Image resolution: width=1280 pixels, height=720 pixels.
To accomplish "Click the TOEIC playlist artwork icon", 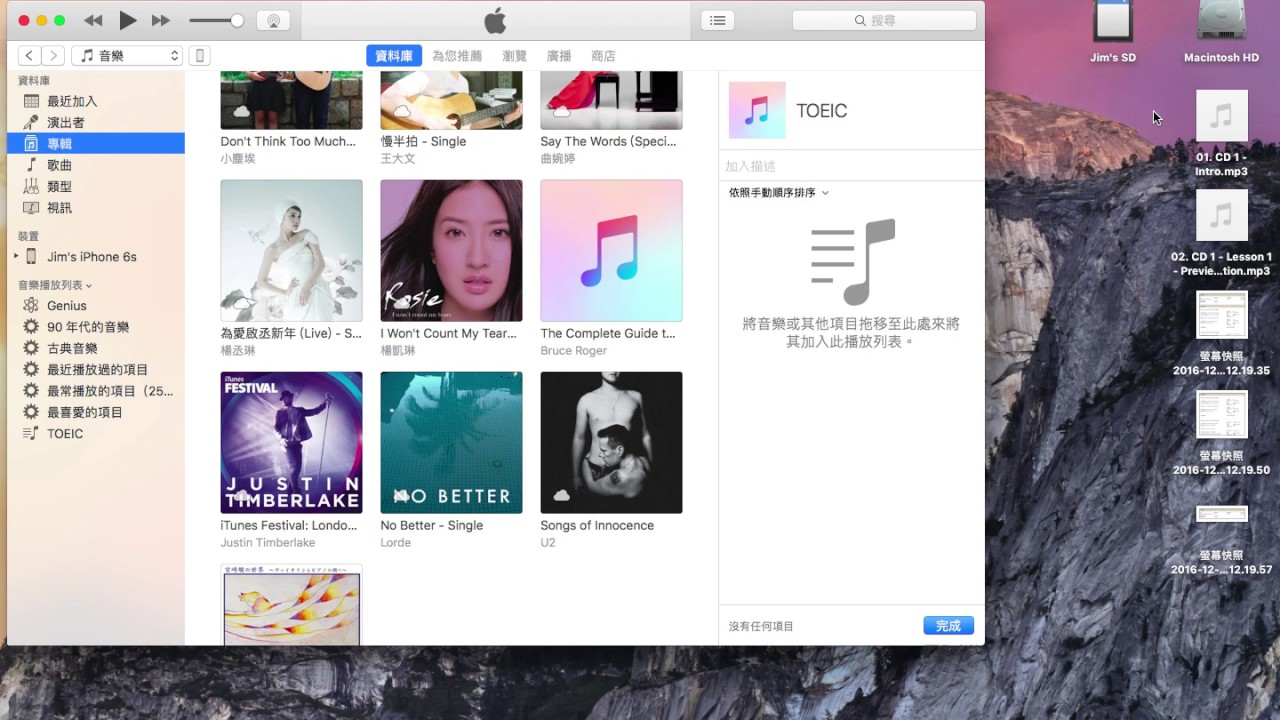I will (x=757, y=110).
